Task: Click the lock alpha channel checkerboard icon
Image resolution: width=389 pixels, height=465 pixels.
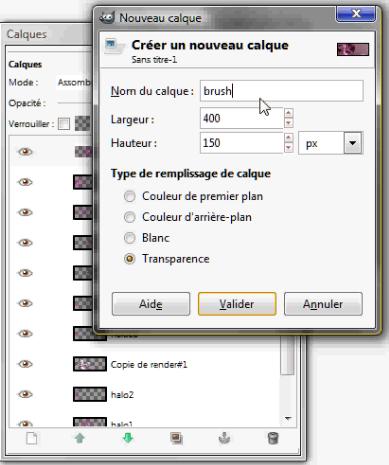Action: click(82, 124)
